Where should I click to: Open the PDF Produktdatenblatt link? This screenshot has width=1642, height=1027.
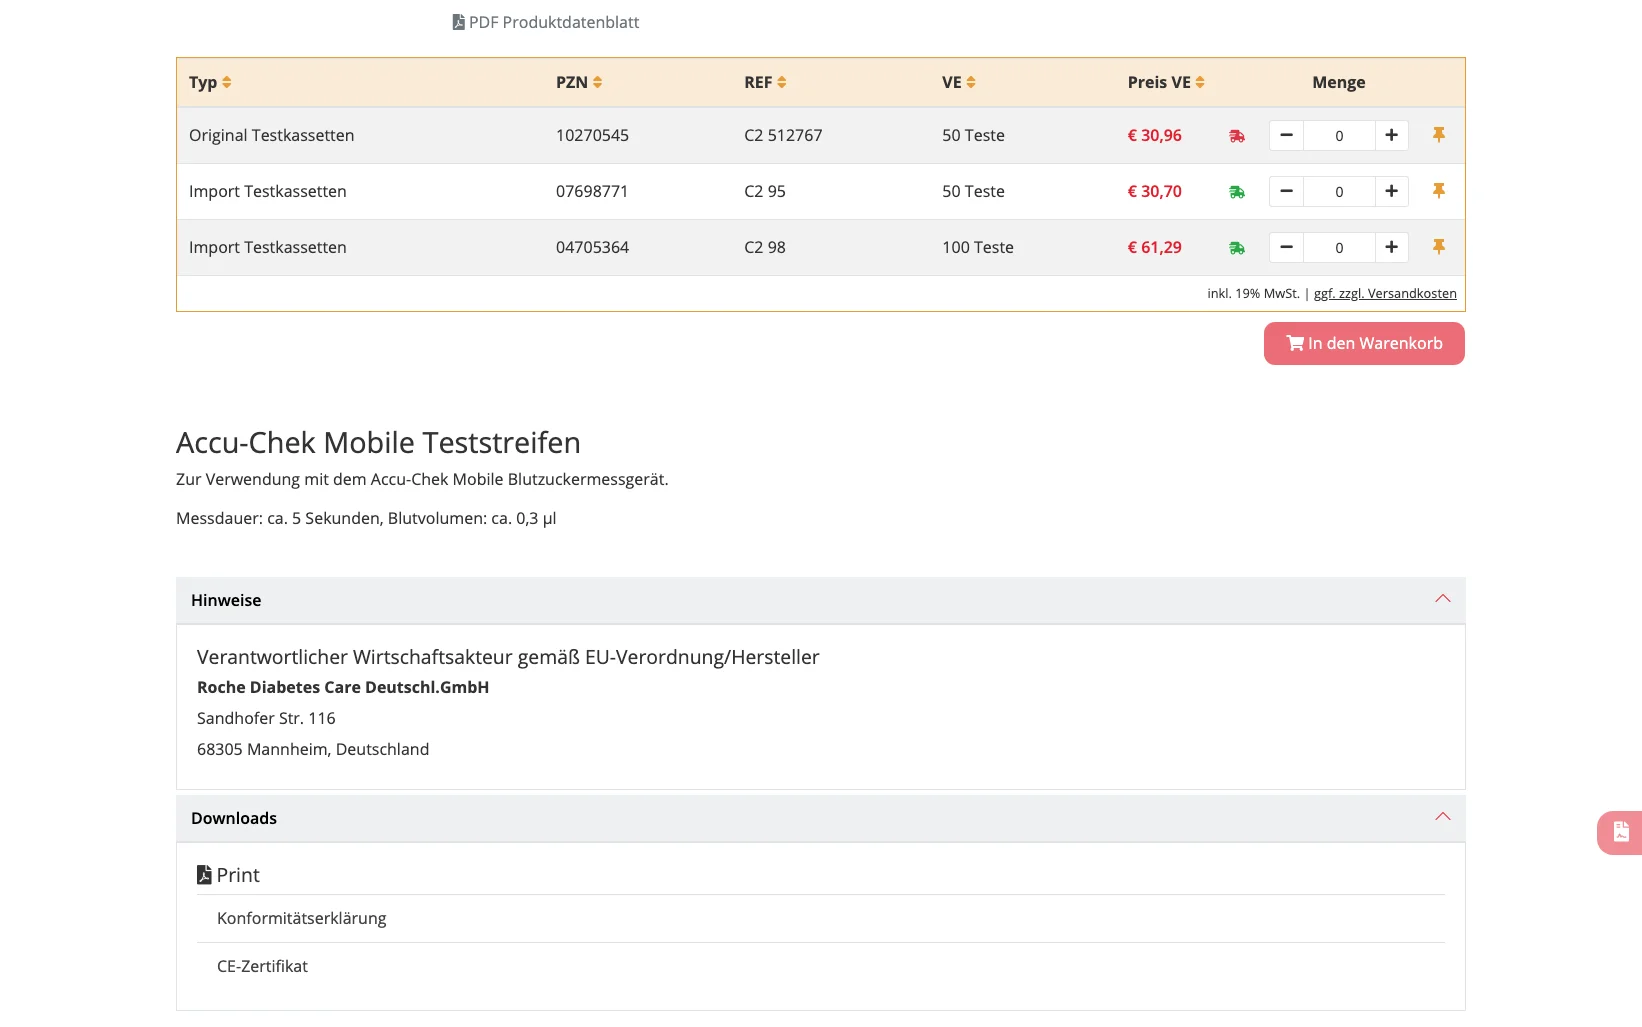pos(546,22)
